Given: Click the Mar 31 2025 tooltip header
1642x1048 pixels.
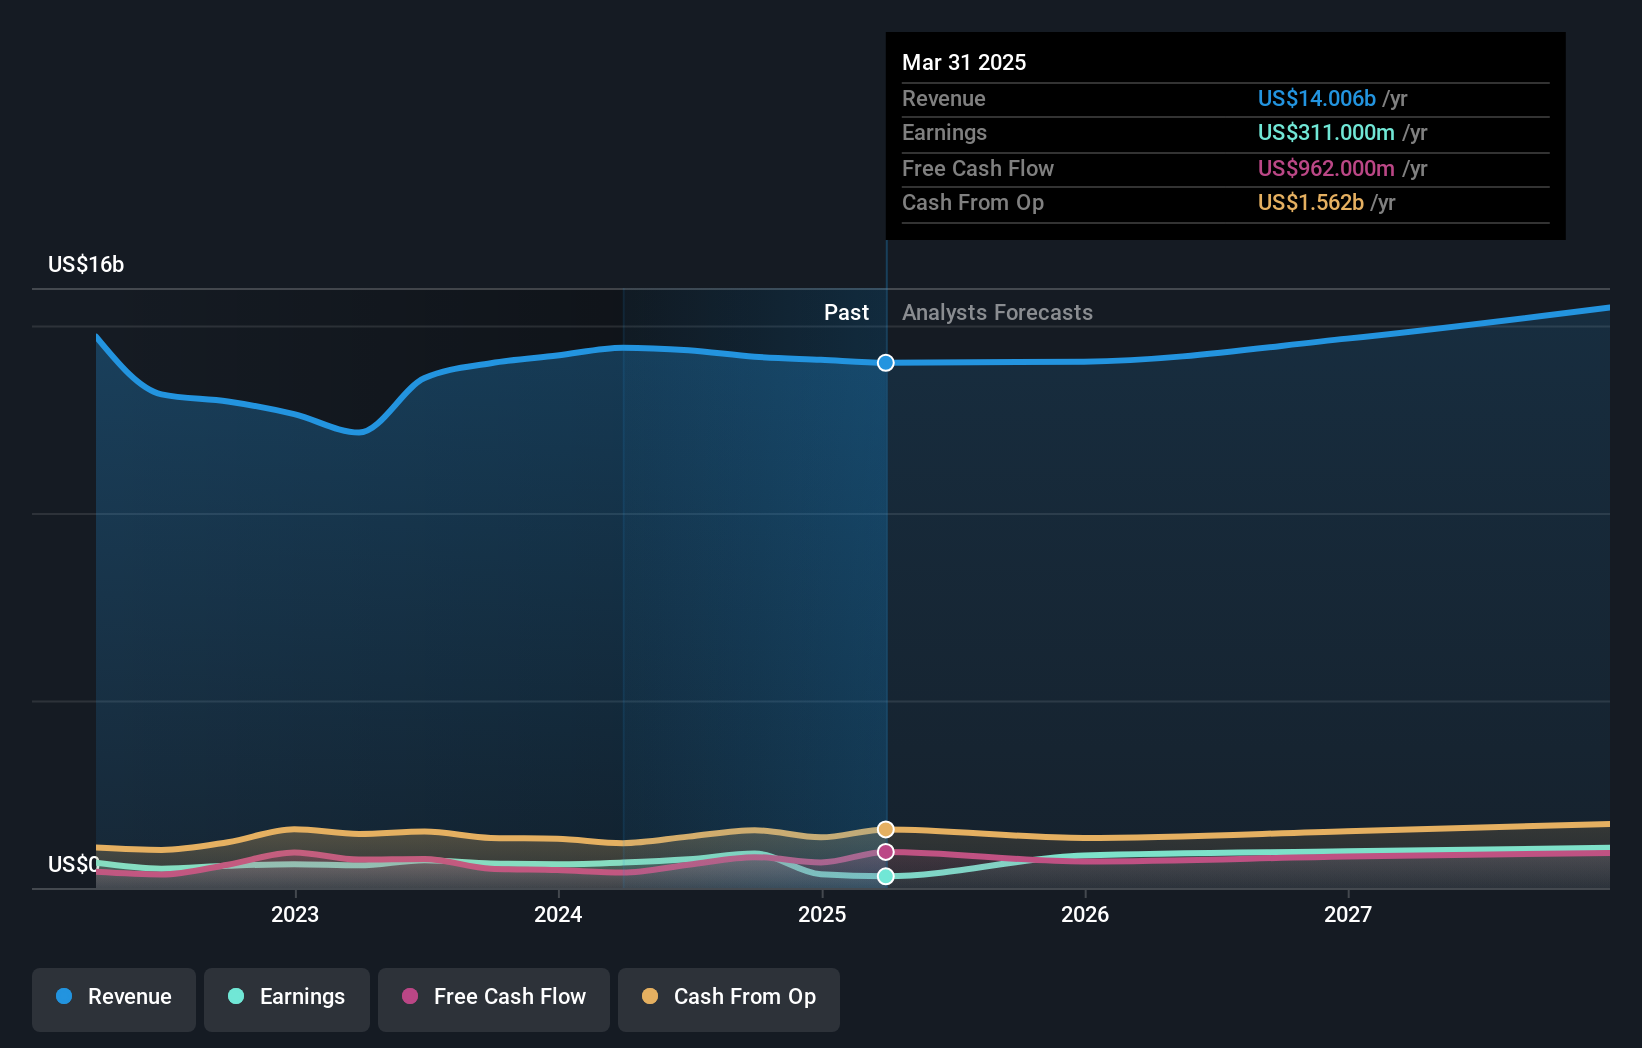Looking at the screenshot, I should tap(964, 62).
